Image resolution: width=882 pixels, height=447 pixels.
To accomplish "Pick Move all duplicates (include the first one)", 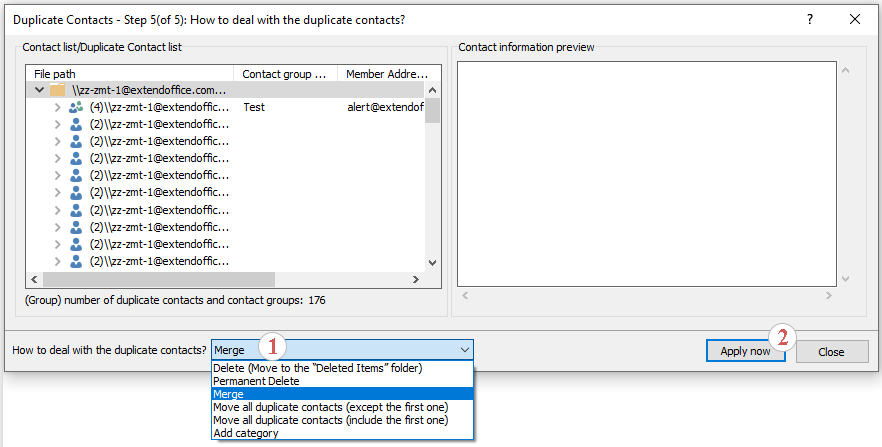I will (330, 420).
